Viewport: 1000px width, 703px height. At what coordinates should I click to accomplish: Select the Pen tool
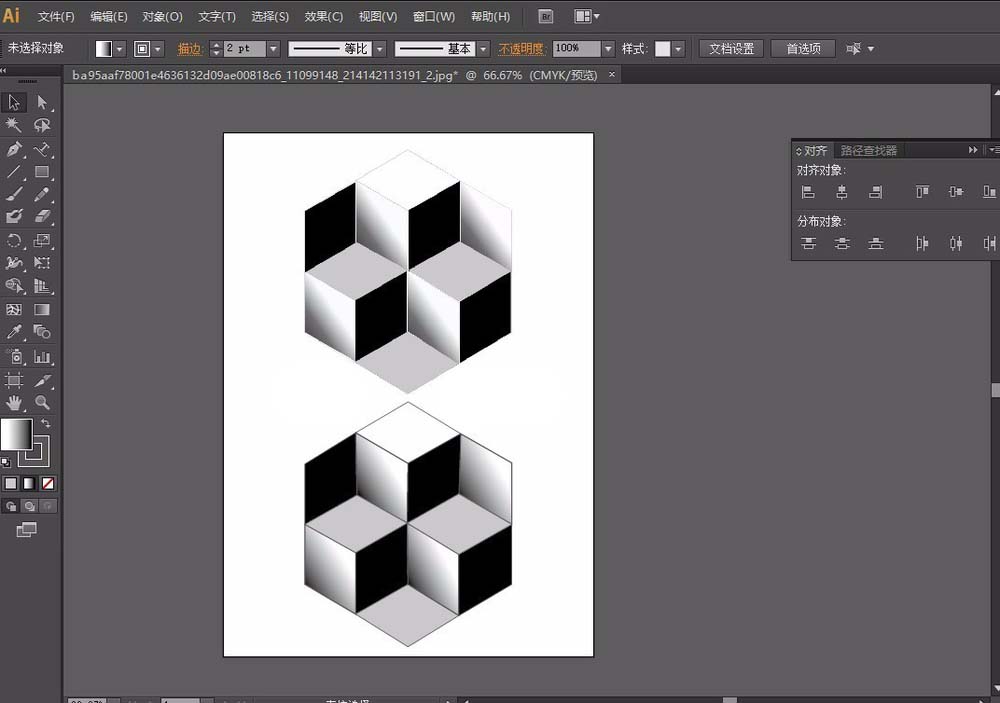click(x=13, y=149)
